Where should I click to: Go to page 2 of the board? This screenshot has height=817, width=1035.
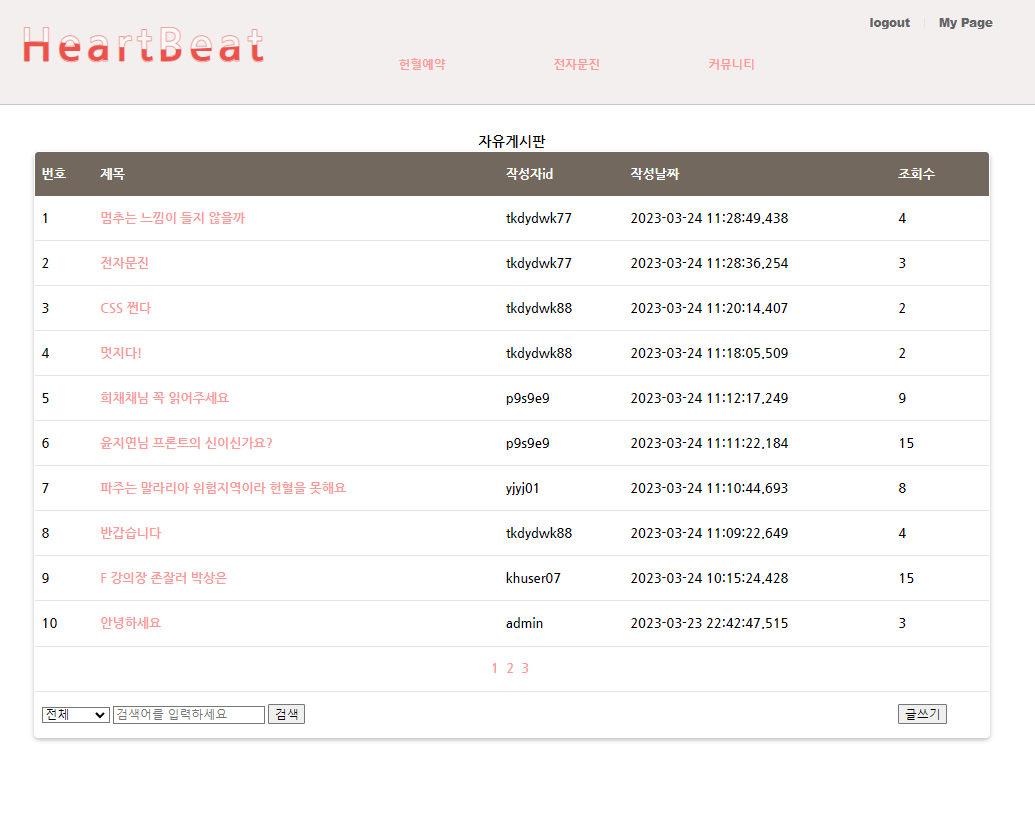click(512, 667)
